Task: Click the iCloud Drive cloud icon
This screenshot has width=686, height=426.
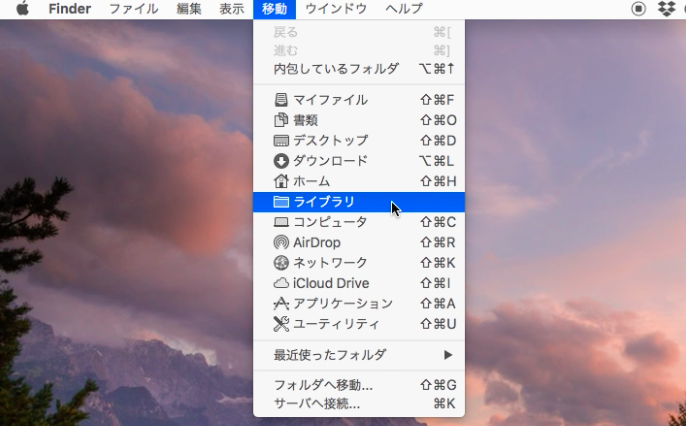Action: (x=281, y=283)
